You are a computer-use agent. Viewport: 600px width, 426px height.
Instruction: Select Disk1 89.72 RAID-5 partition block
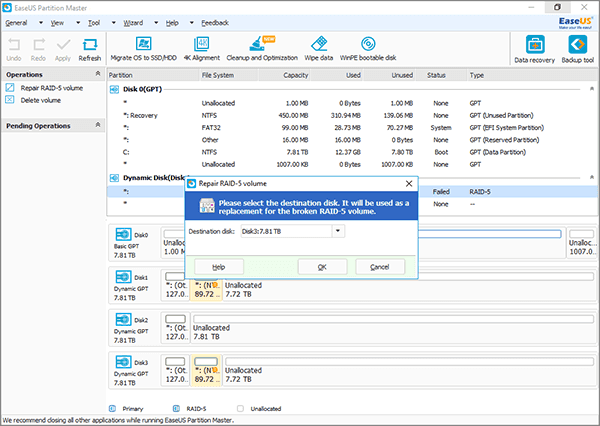tap(207, 290)
